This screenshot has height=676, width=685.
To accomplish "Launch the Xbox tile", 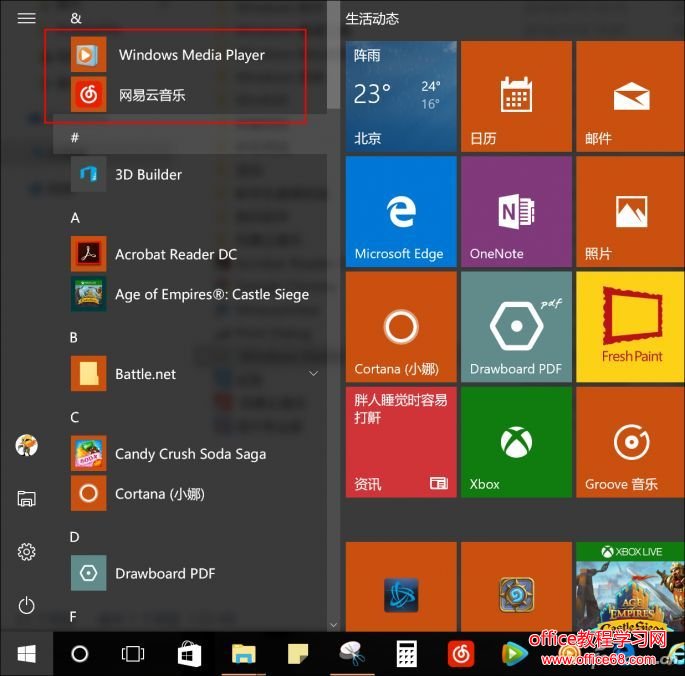I will pos(516,441).
